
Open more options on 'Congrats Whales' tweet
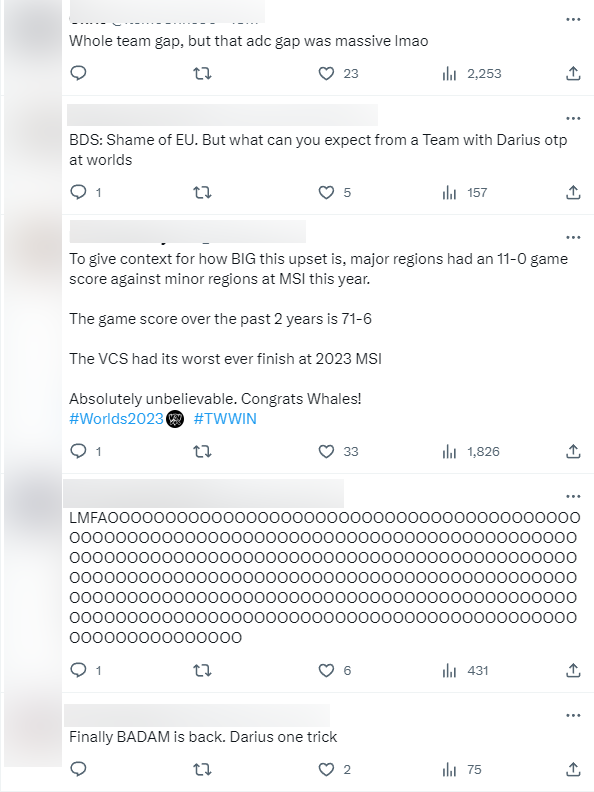pos(573,237)
